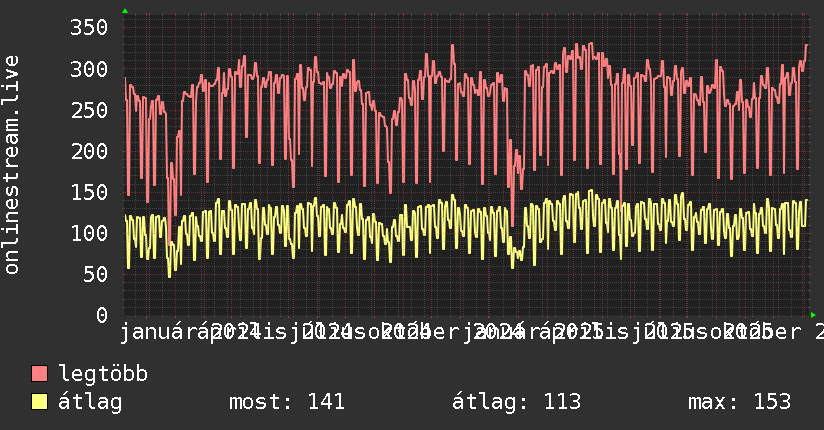Click the 'átlag: 113' statistic

point(517,402)
